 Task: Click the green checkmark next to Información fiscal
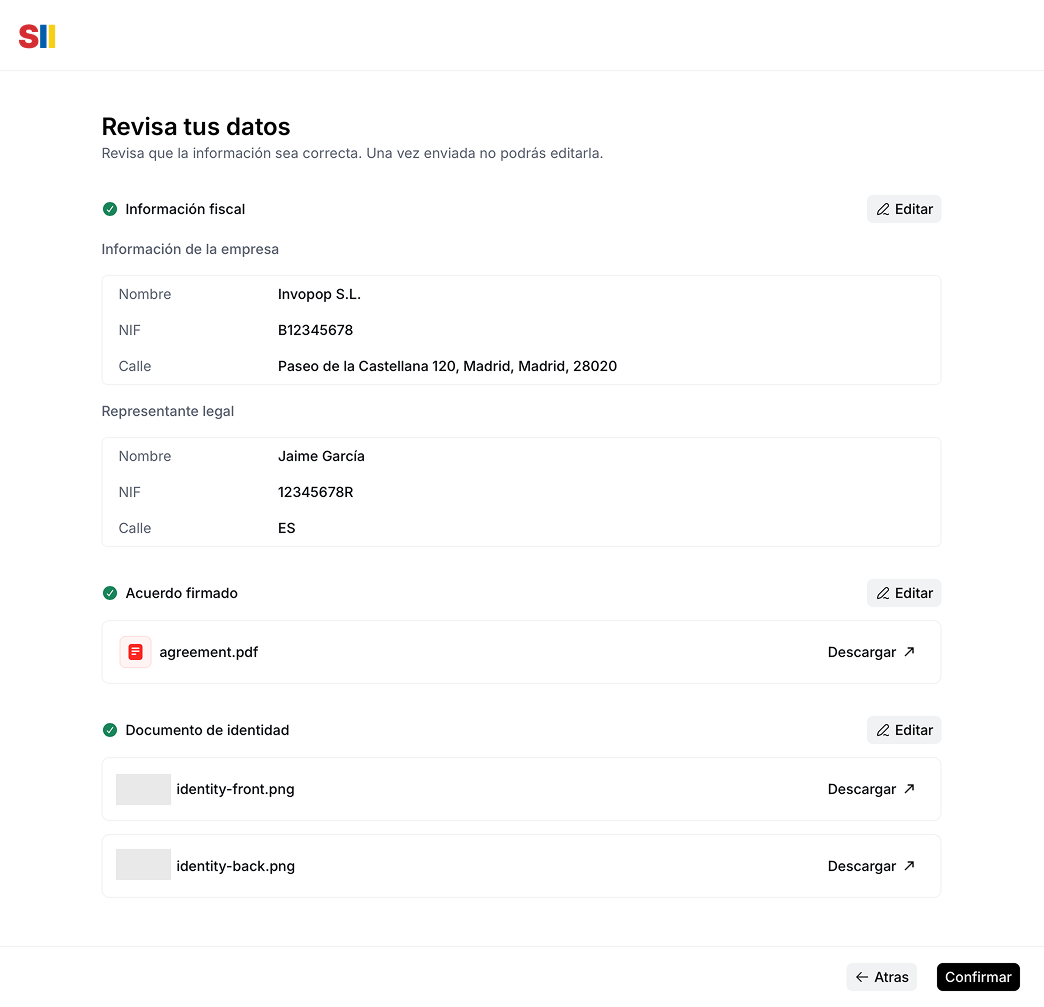(x=109, y=209)
